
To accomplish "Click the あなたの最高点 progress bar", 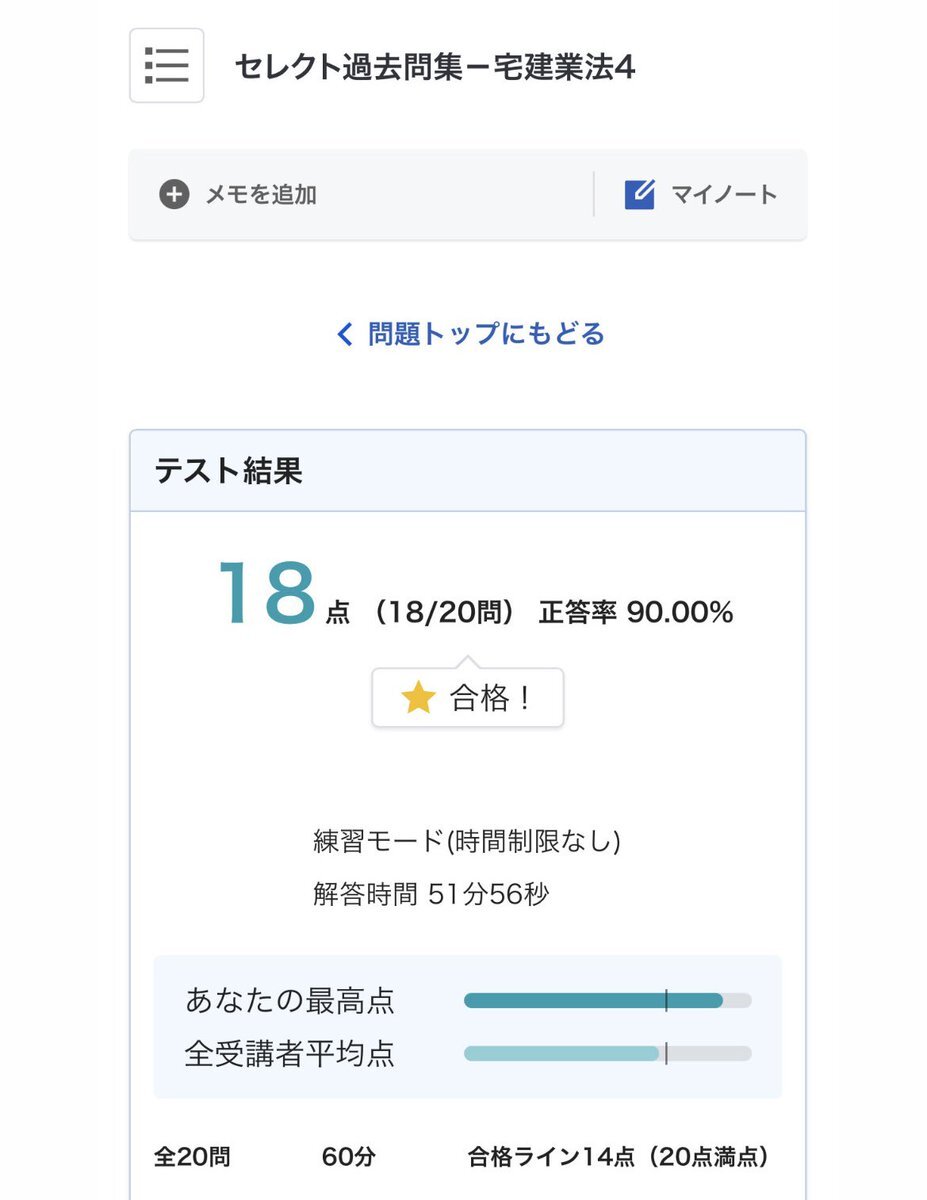I will tap(607, 1000).
